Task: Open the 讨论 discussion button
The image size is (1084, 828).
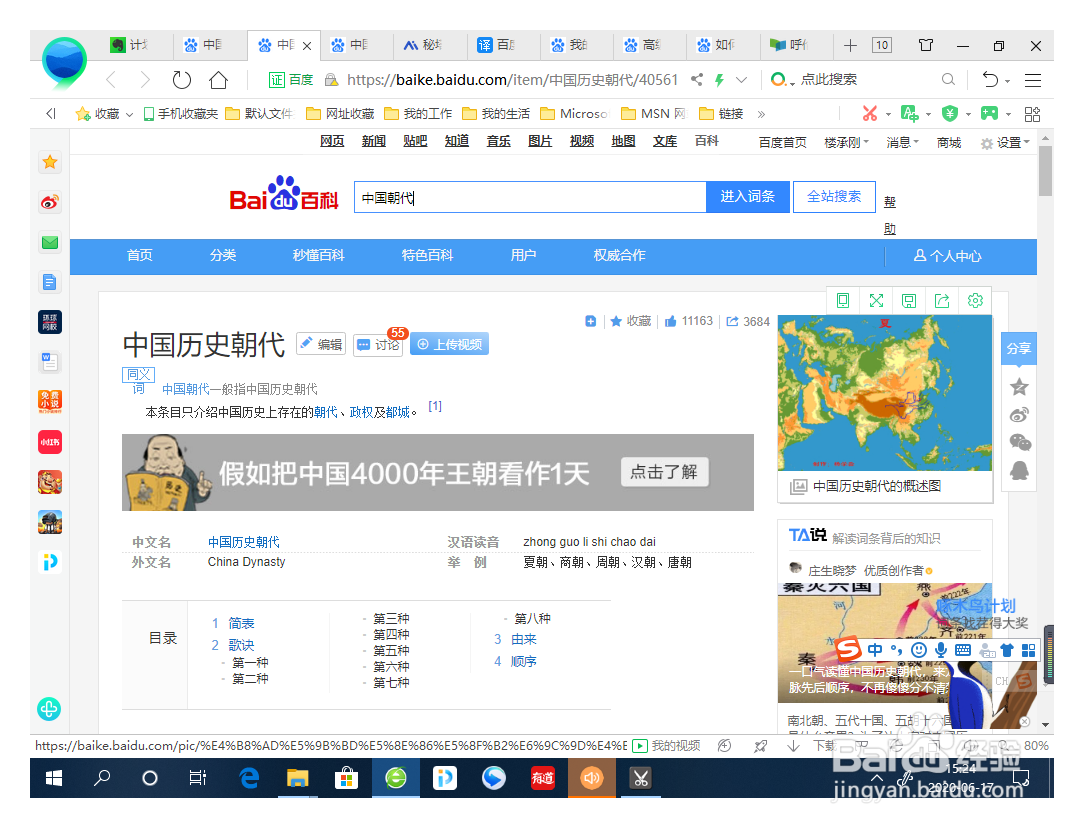Action: click(378, 344)
